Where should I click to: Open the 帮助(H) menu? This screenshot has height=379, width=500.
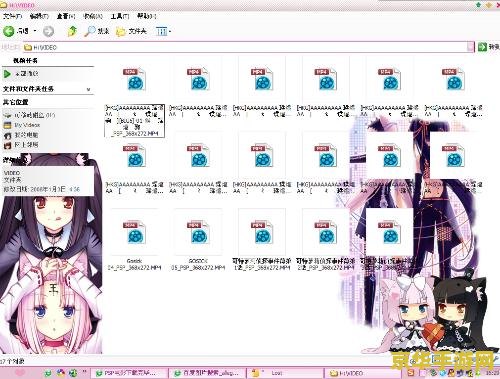(x=147, y=16)
